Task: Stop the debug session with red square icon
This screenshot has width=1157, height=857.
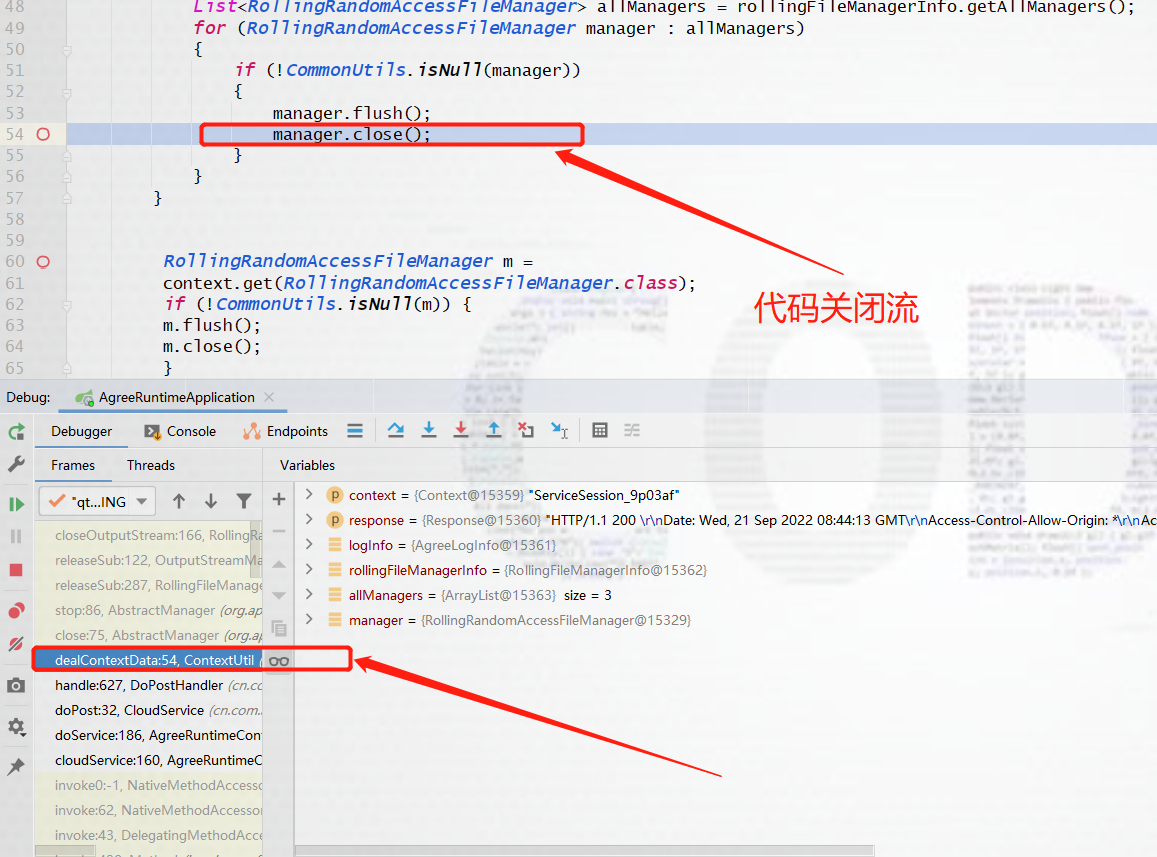Action: [x=16, y=569]
